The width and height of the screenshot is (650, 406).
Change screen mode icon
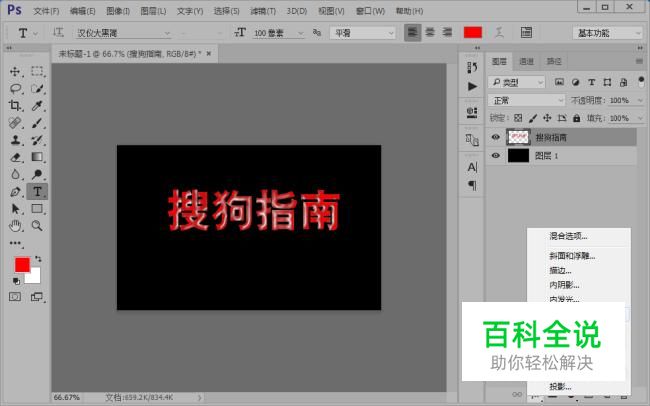point(37,297)
